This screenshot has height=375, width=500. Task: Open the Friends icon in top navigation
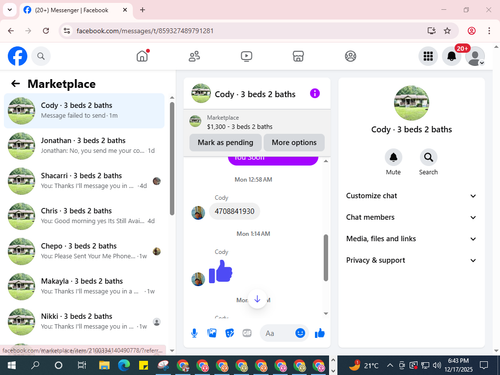coord(194,56)
